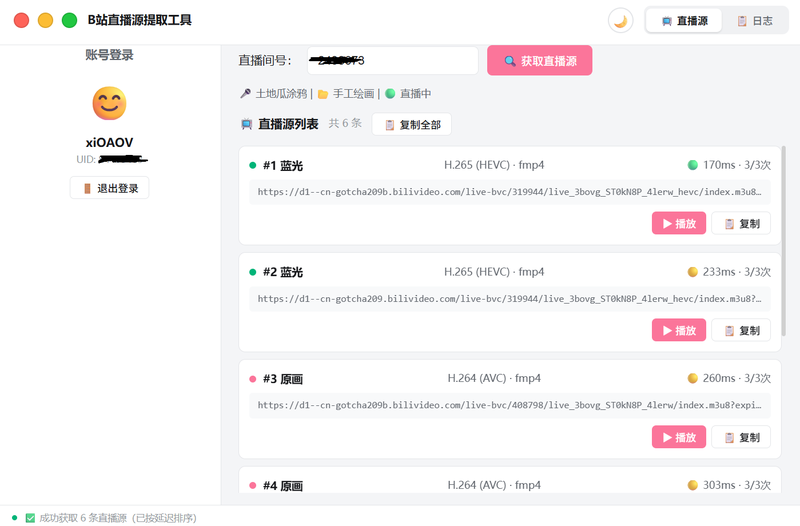Click the stream list scrollbar
800x526 pixels.
784,241
